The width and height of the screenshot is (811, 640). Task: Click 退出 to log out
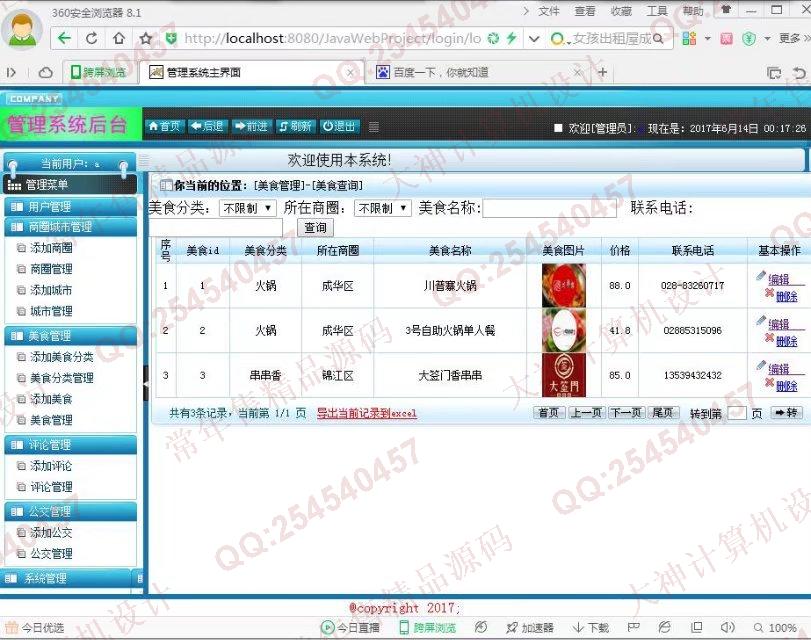339,126
